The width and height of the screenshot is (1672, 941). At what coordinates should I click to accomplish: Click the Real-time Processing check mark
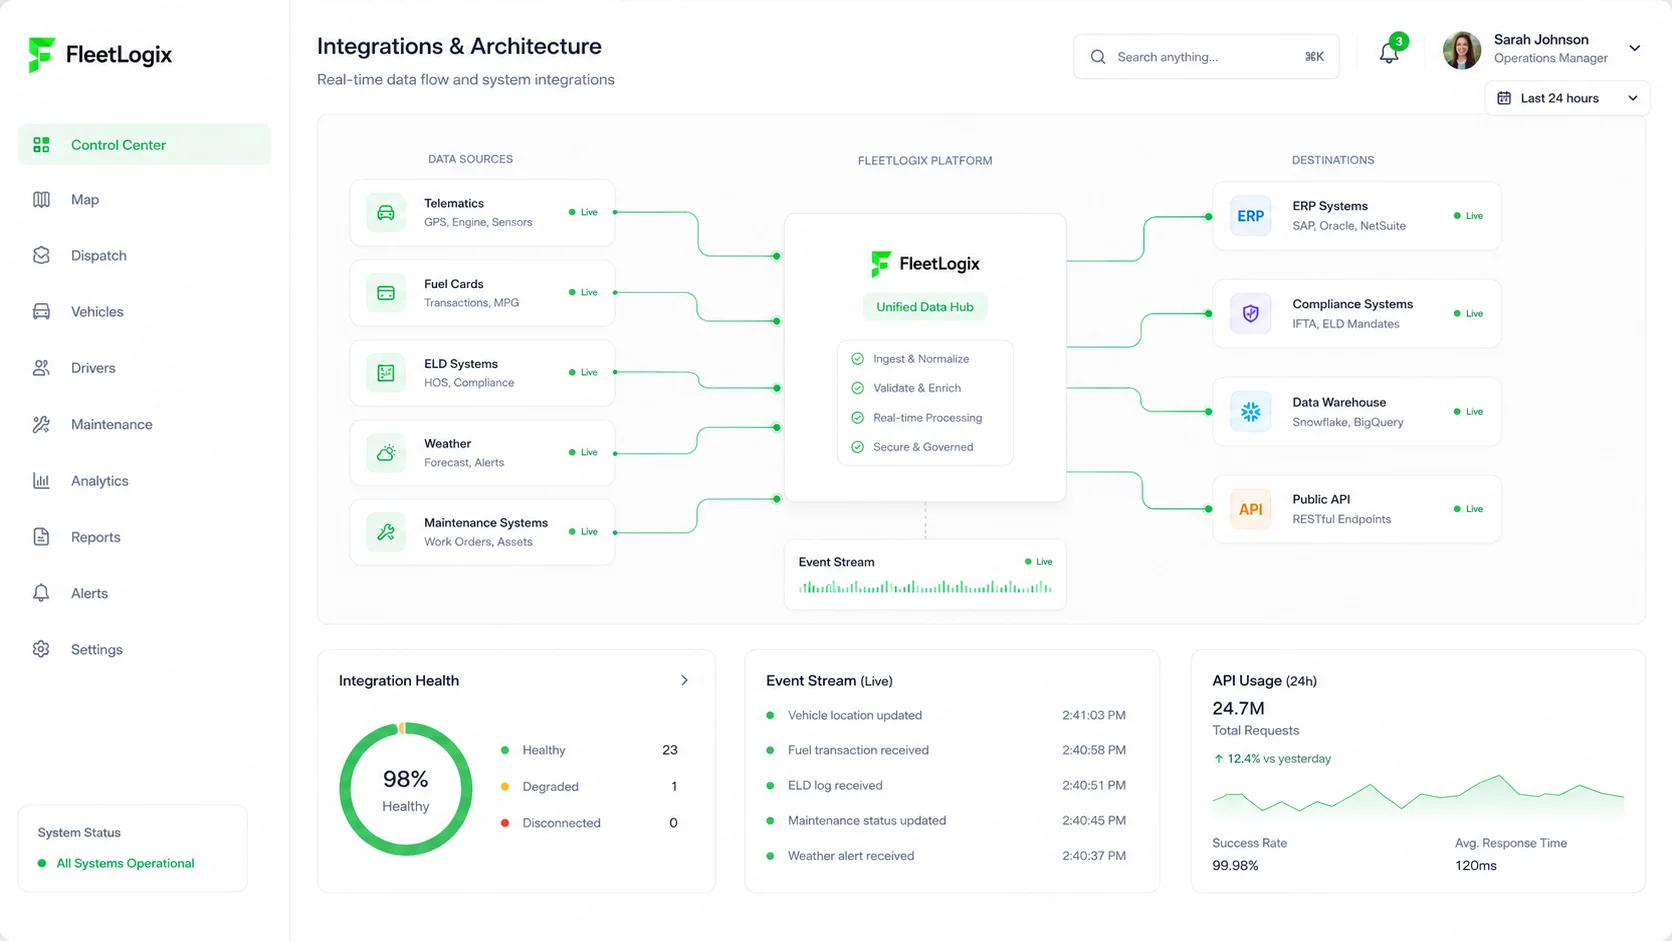click(x=857, y=417)
